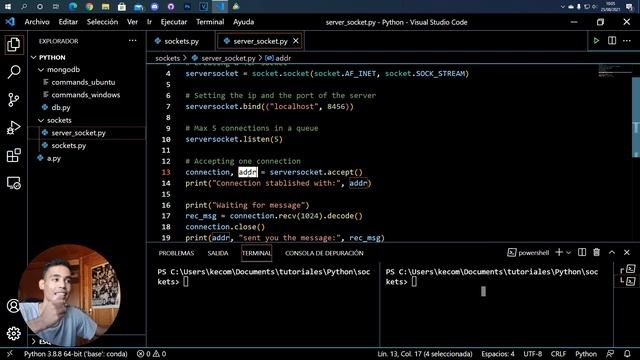
Task: Open the new terminal launch profile dropdown
Action: [569, 253]
